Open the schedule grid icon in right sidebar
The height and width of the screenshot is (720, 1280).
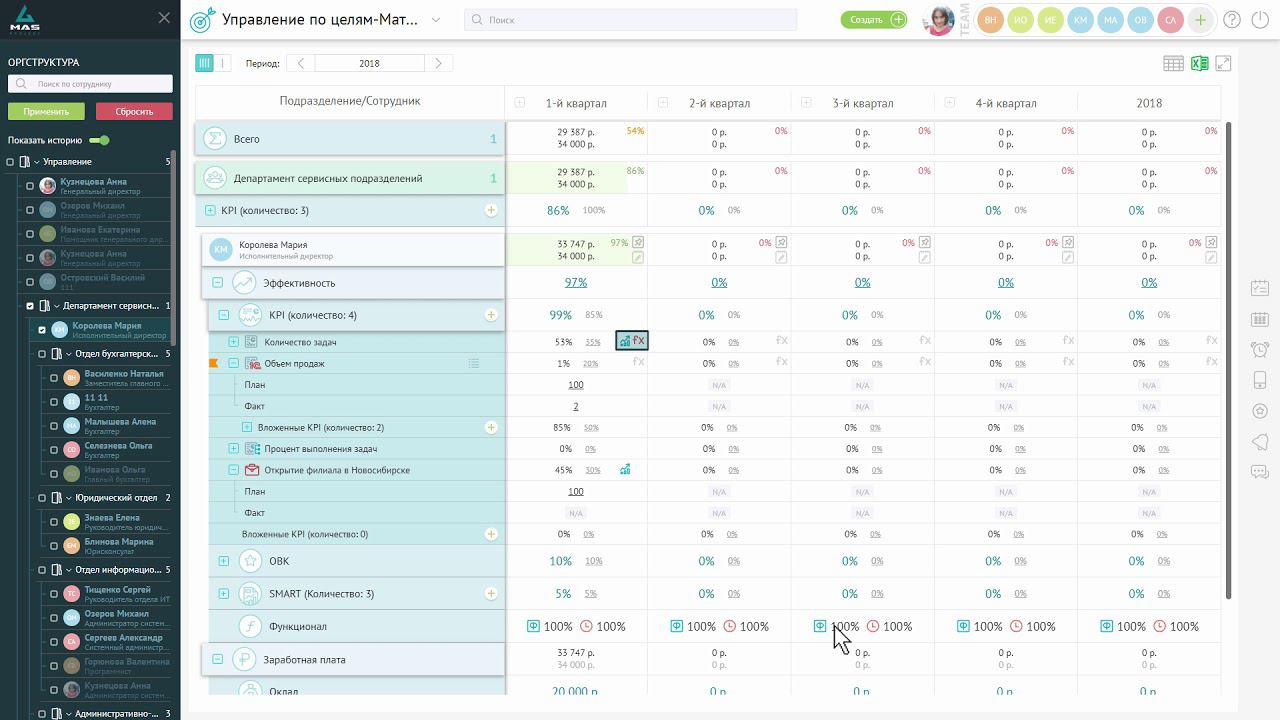click(x=1260, y=319)
